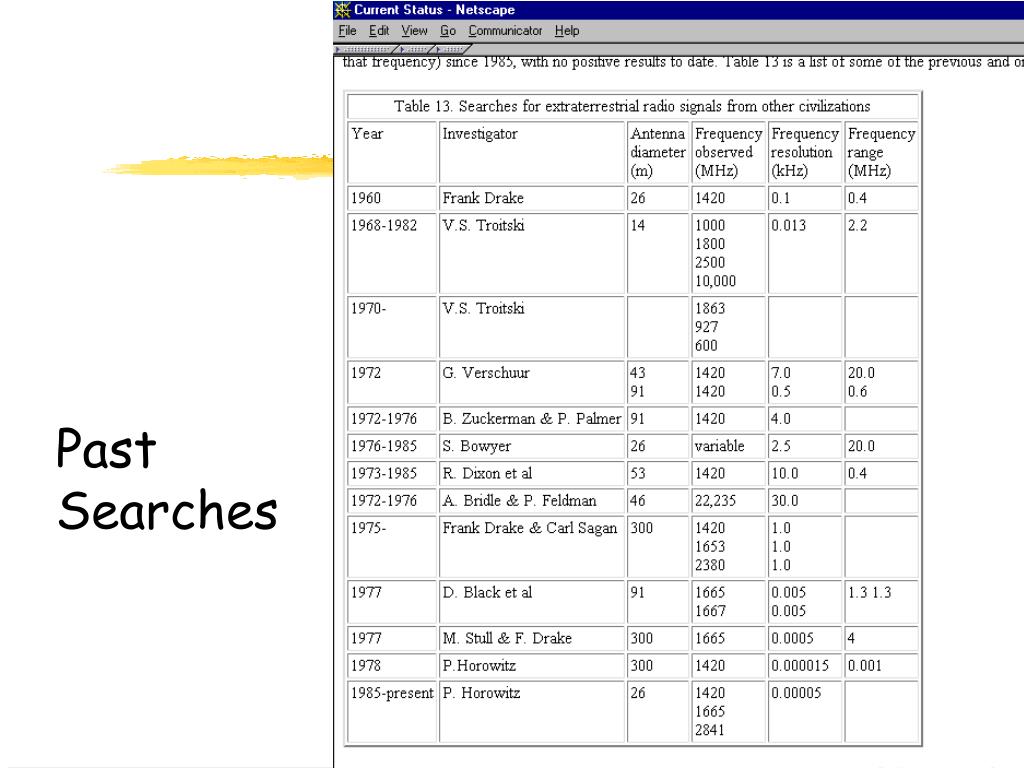
Task: Expand the first collapsed toolbar handle
Action: tap(366, 49)
